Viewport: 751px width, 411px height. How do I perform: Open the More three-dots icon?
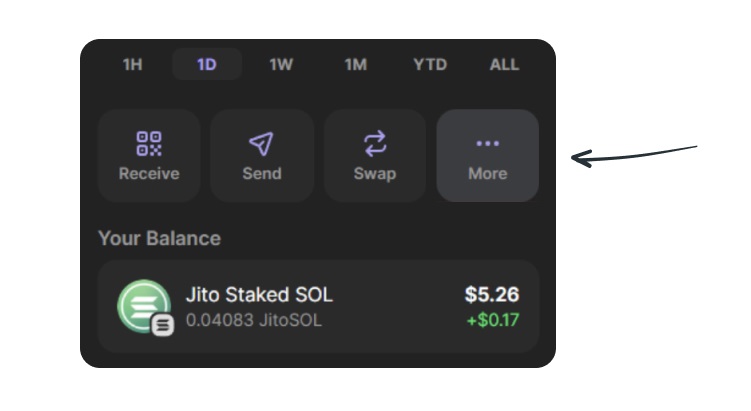[488, 143]
